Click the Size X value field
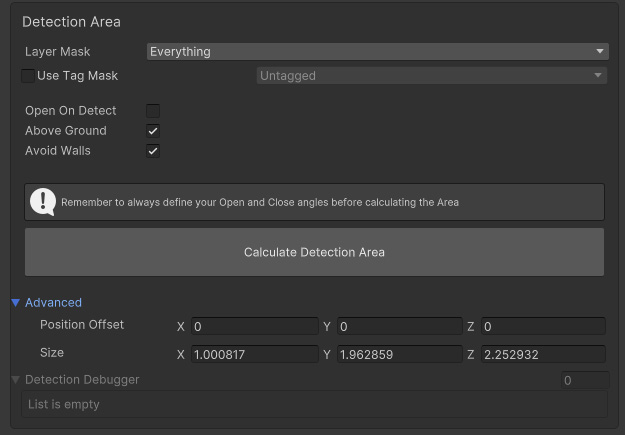625x435 pixels. (254, 354)
